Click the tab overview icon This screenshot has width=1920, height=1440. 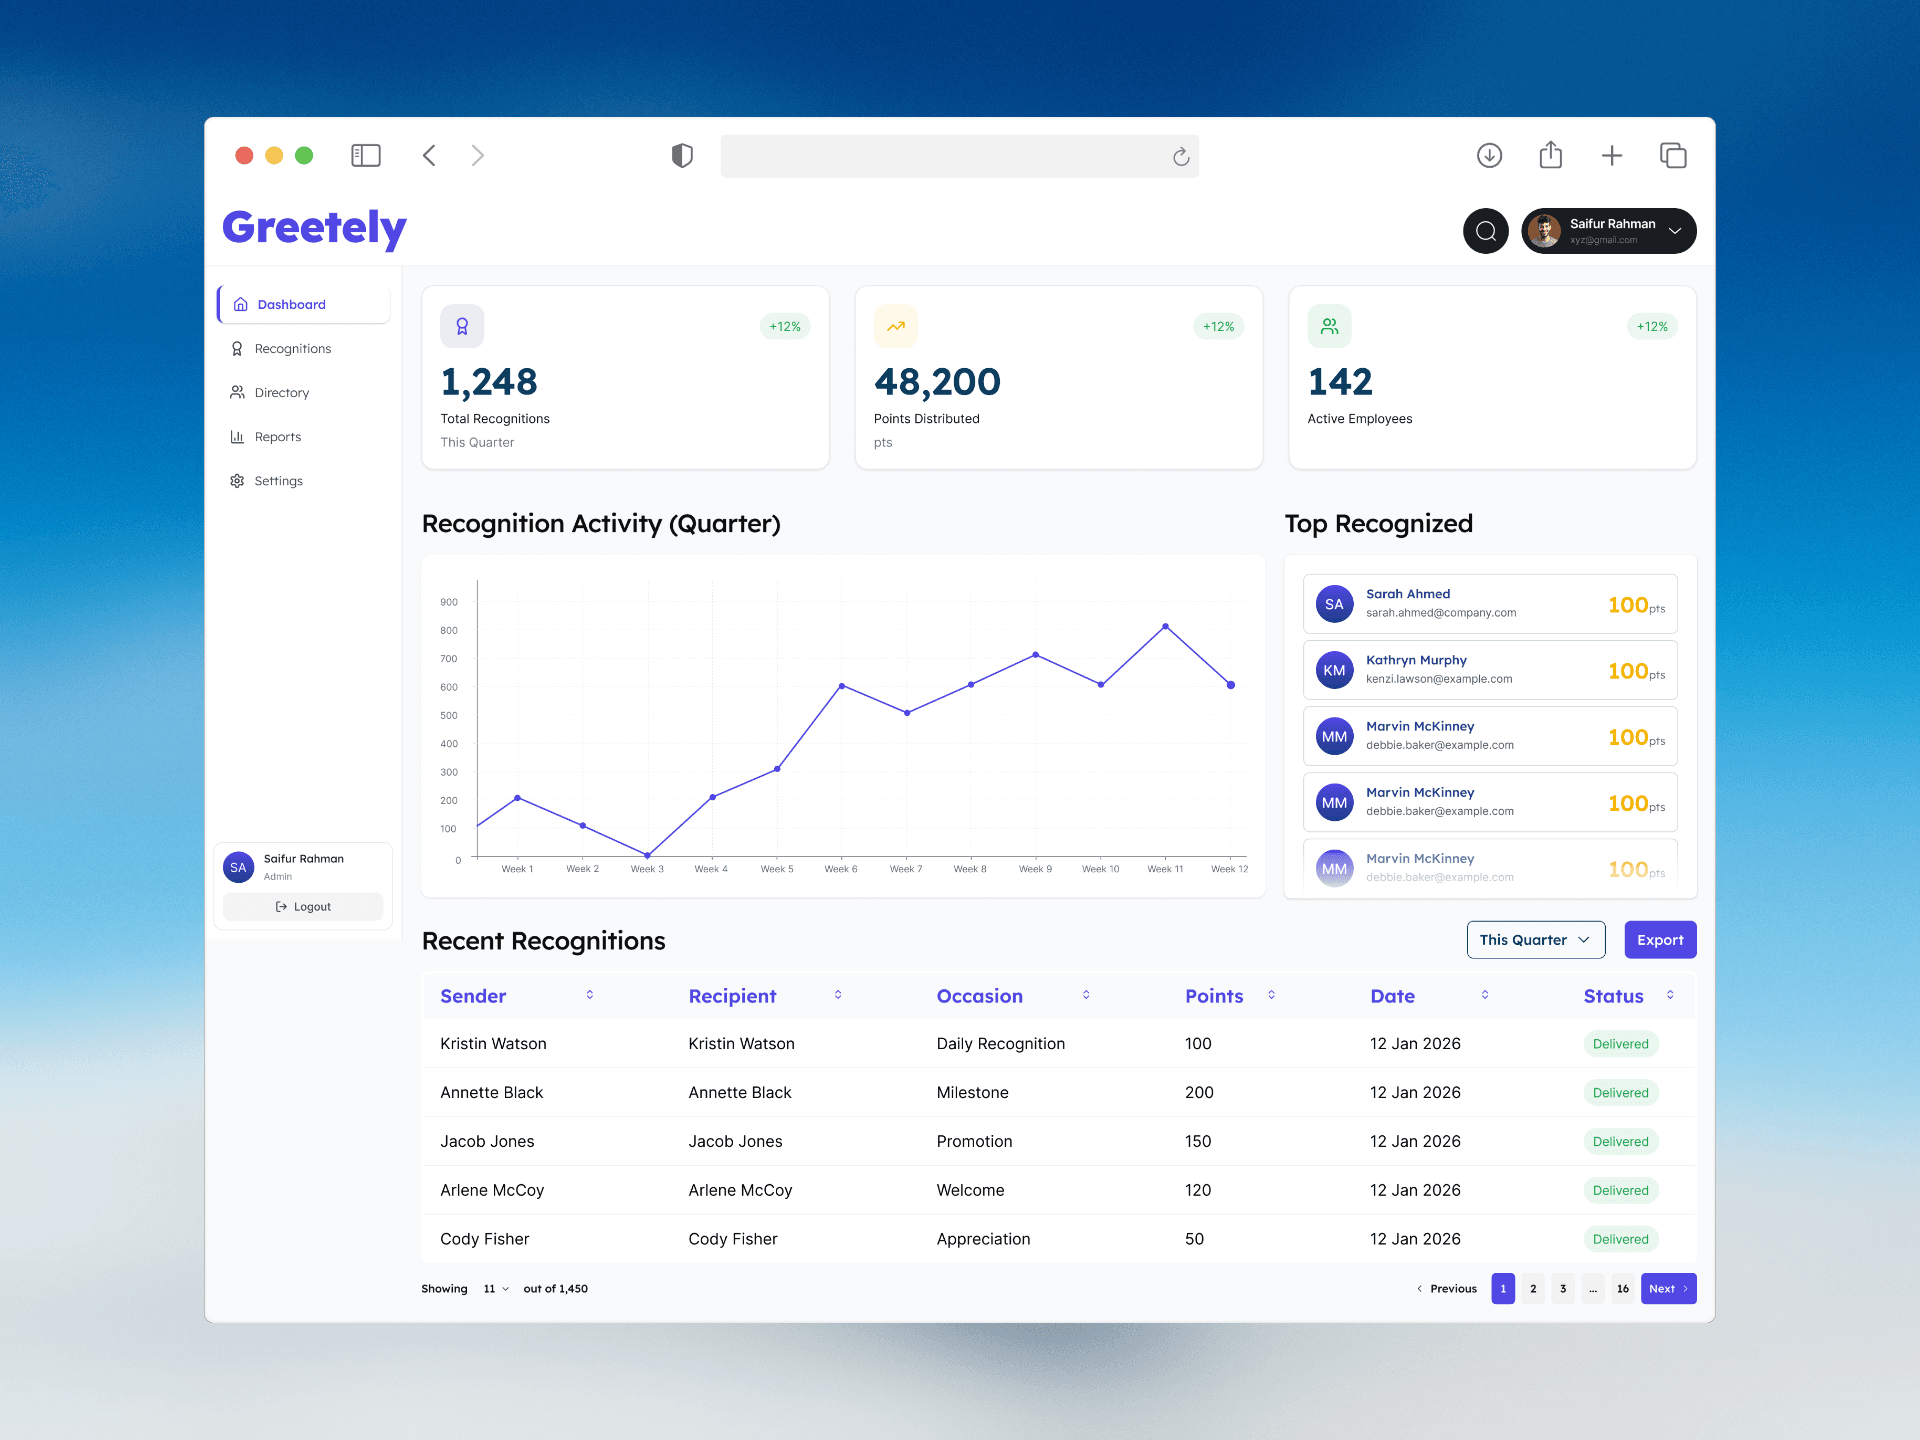coord(1673,155)
